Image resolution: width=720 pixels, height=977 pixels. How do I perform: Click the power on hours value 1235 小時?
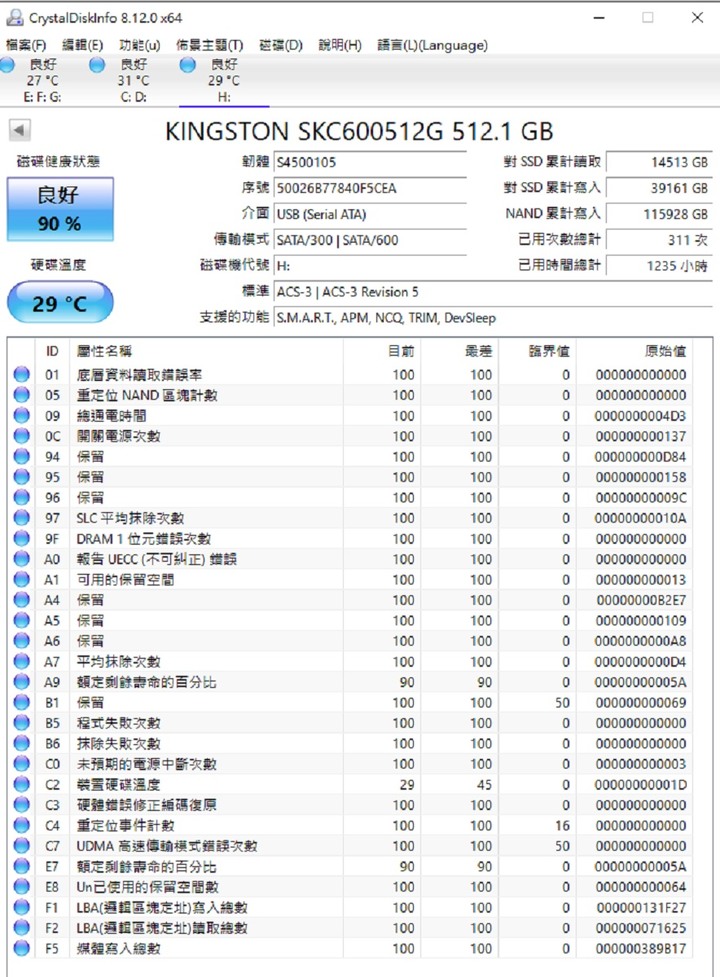[x=659, y=266]
